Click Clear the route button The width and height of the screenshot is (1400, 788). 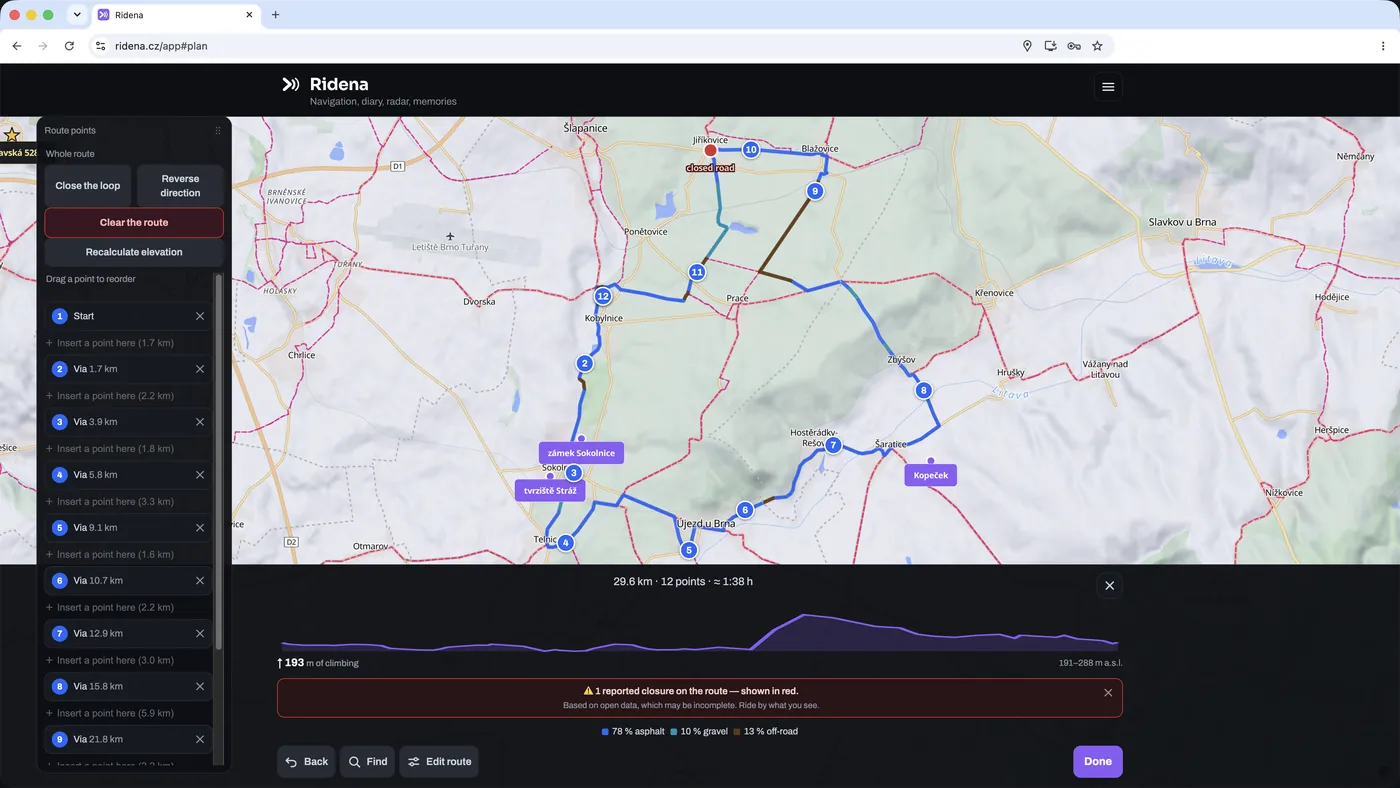point(134,223)
